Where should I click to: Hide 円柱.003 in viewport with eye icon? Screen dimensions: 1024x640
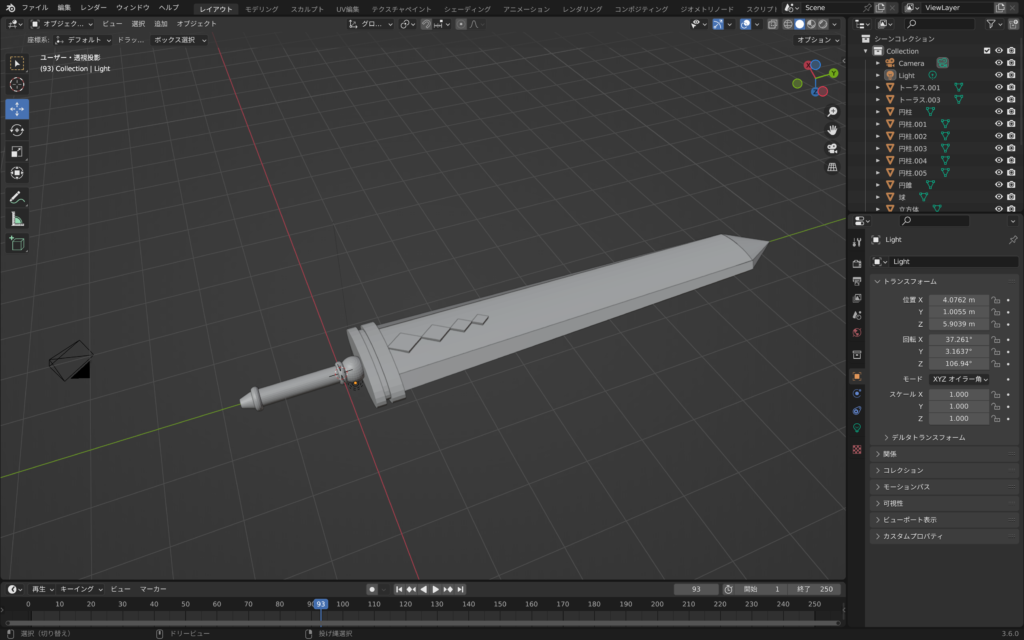tap(999, 148)
